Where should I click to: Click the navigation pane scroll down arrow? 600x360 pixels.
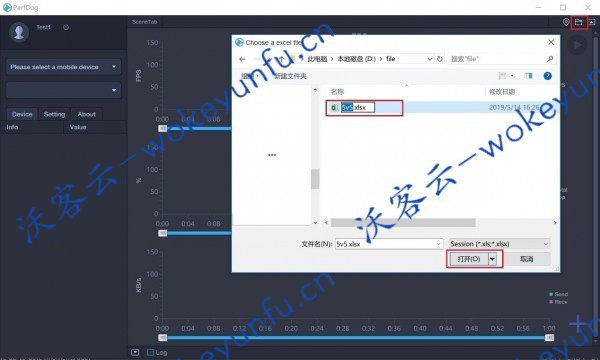tap(315, 222)
